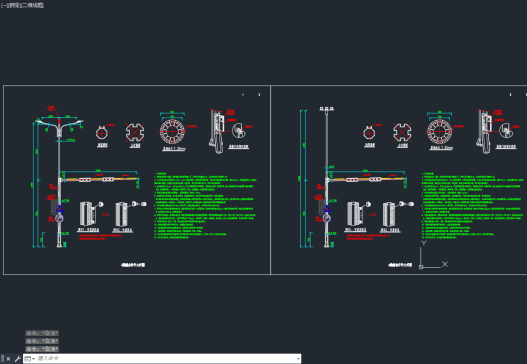Open the viewport controls label in the top-left corner
The height and width of the screenshot is (364, 527).
click(22, 5)
